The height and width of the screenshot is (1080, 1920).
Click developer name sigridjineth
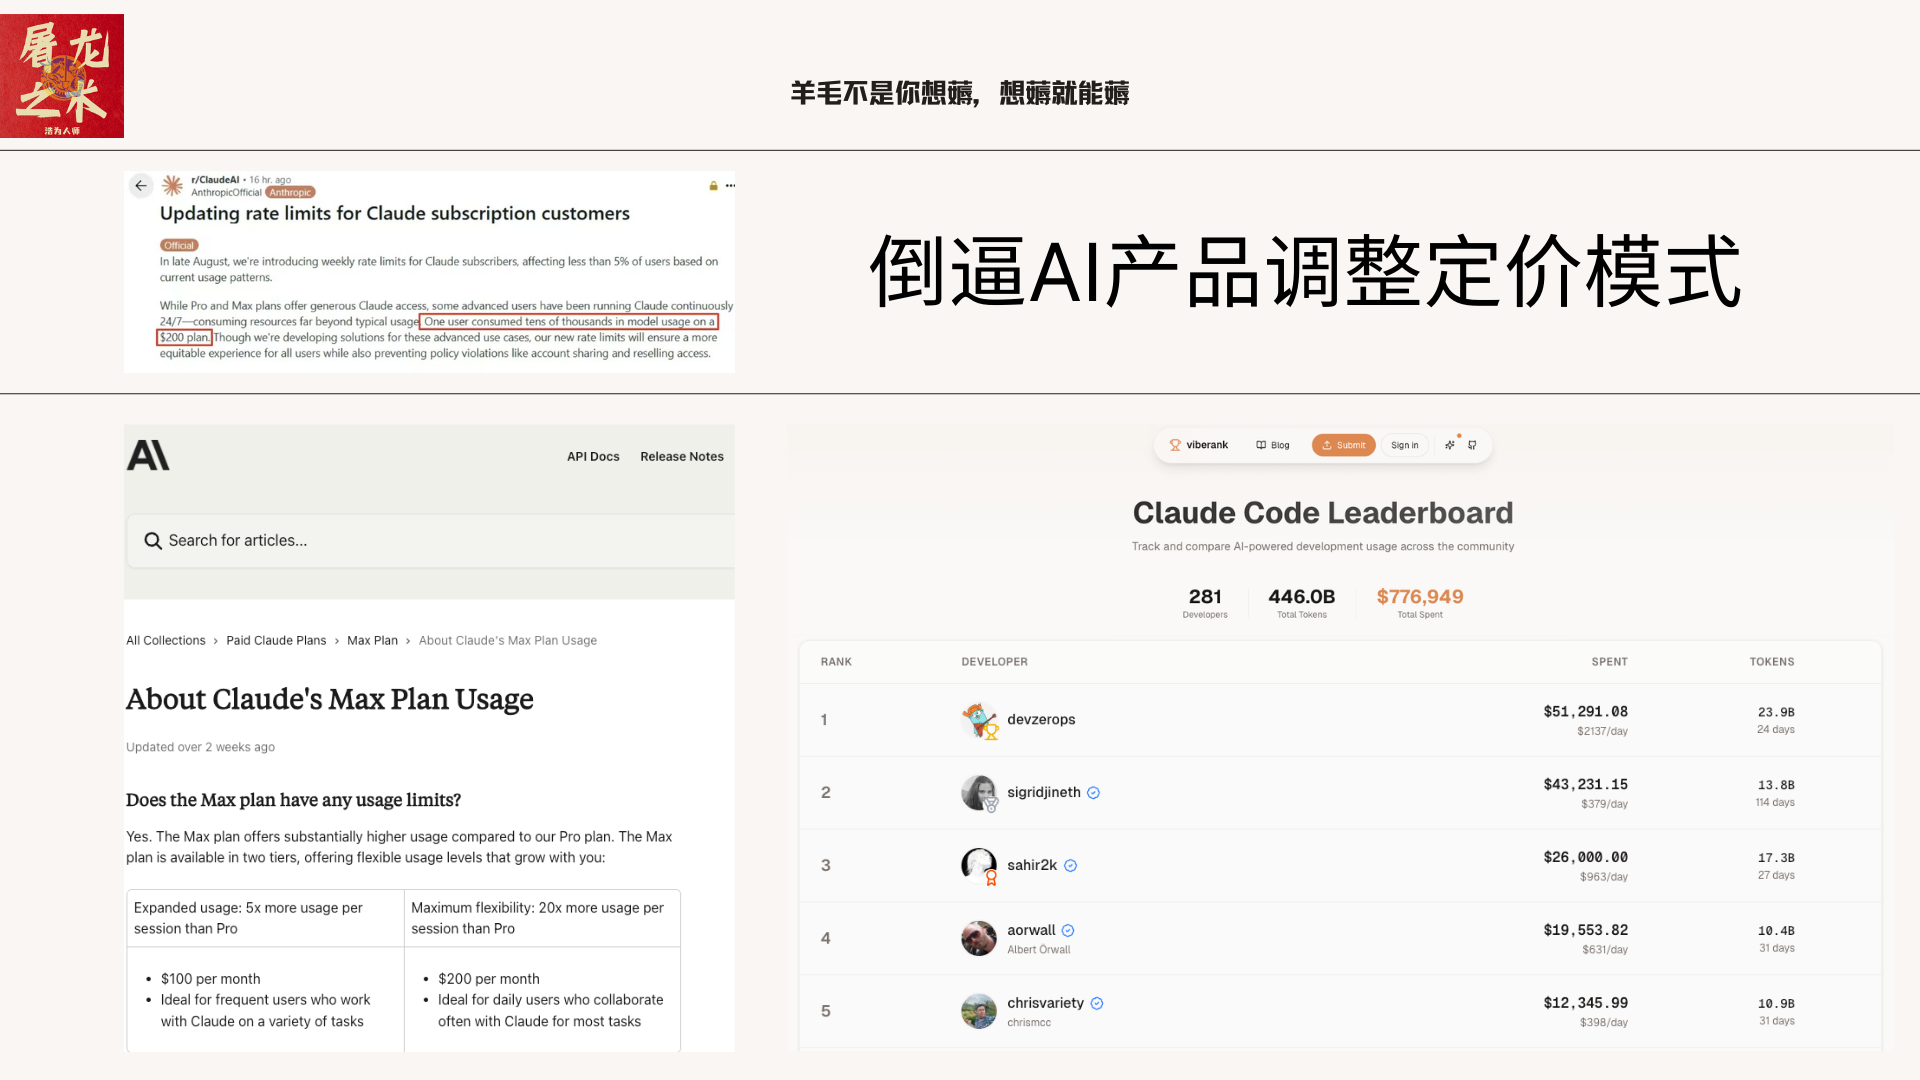pyautogui.click(x=1044, y=793)
